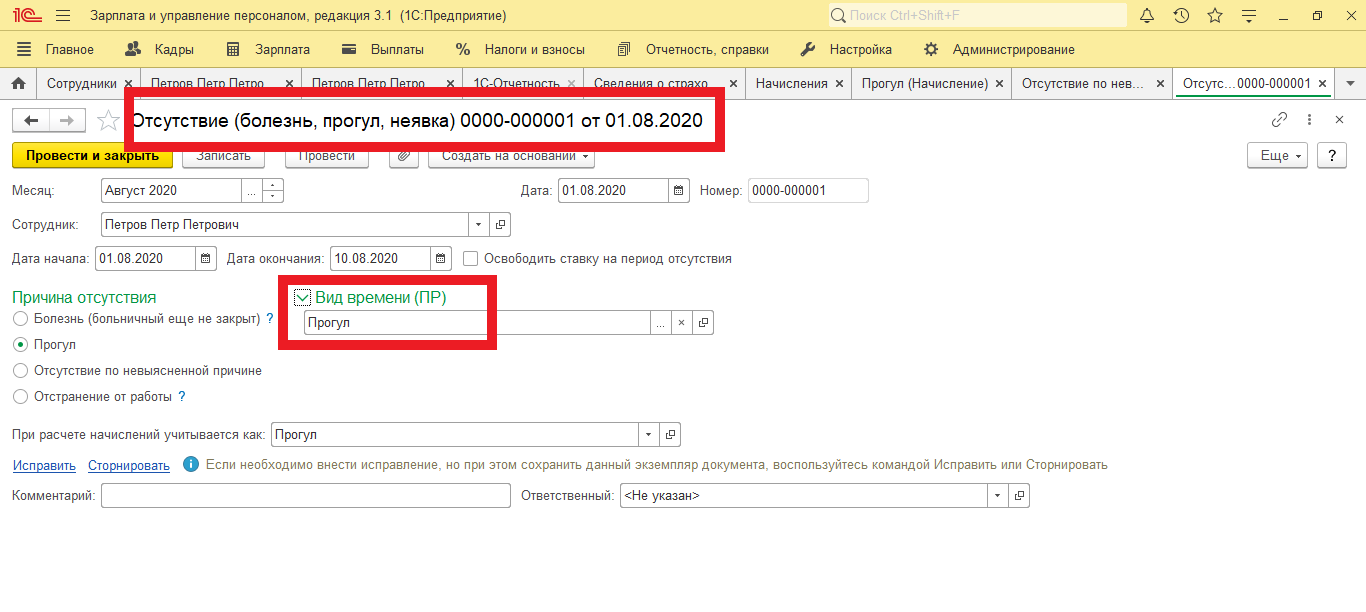Go to home via the house icon
The width and height of the screenshot is (1366, 612).
coord(17,83)
